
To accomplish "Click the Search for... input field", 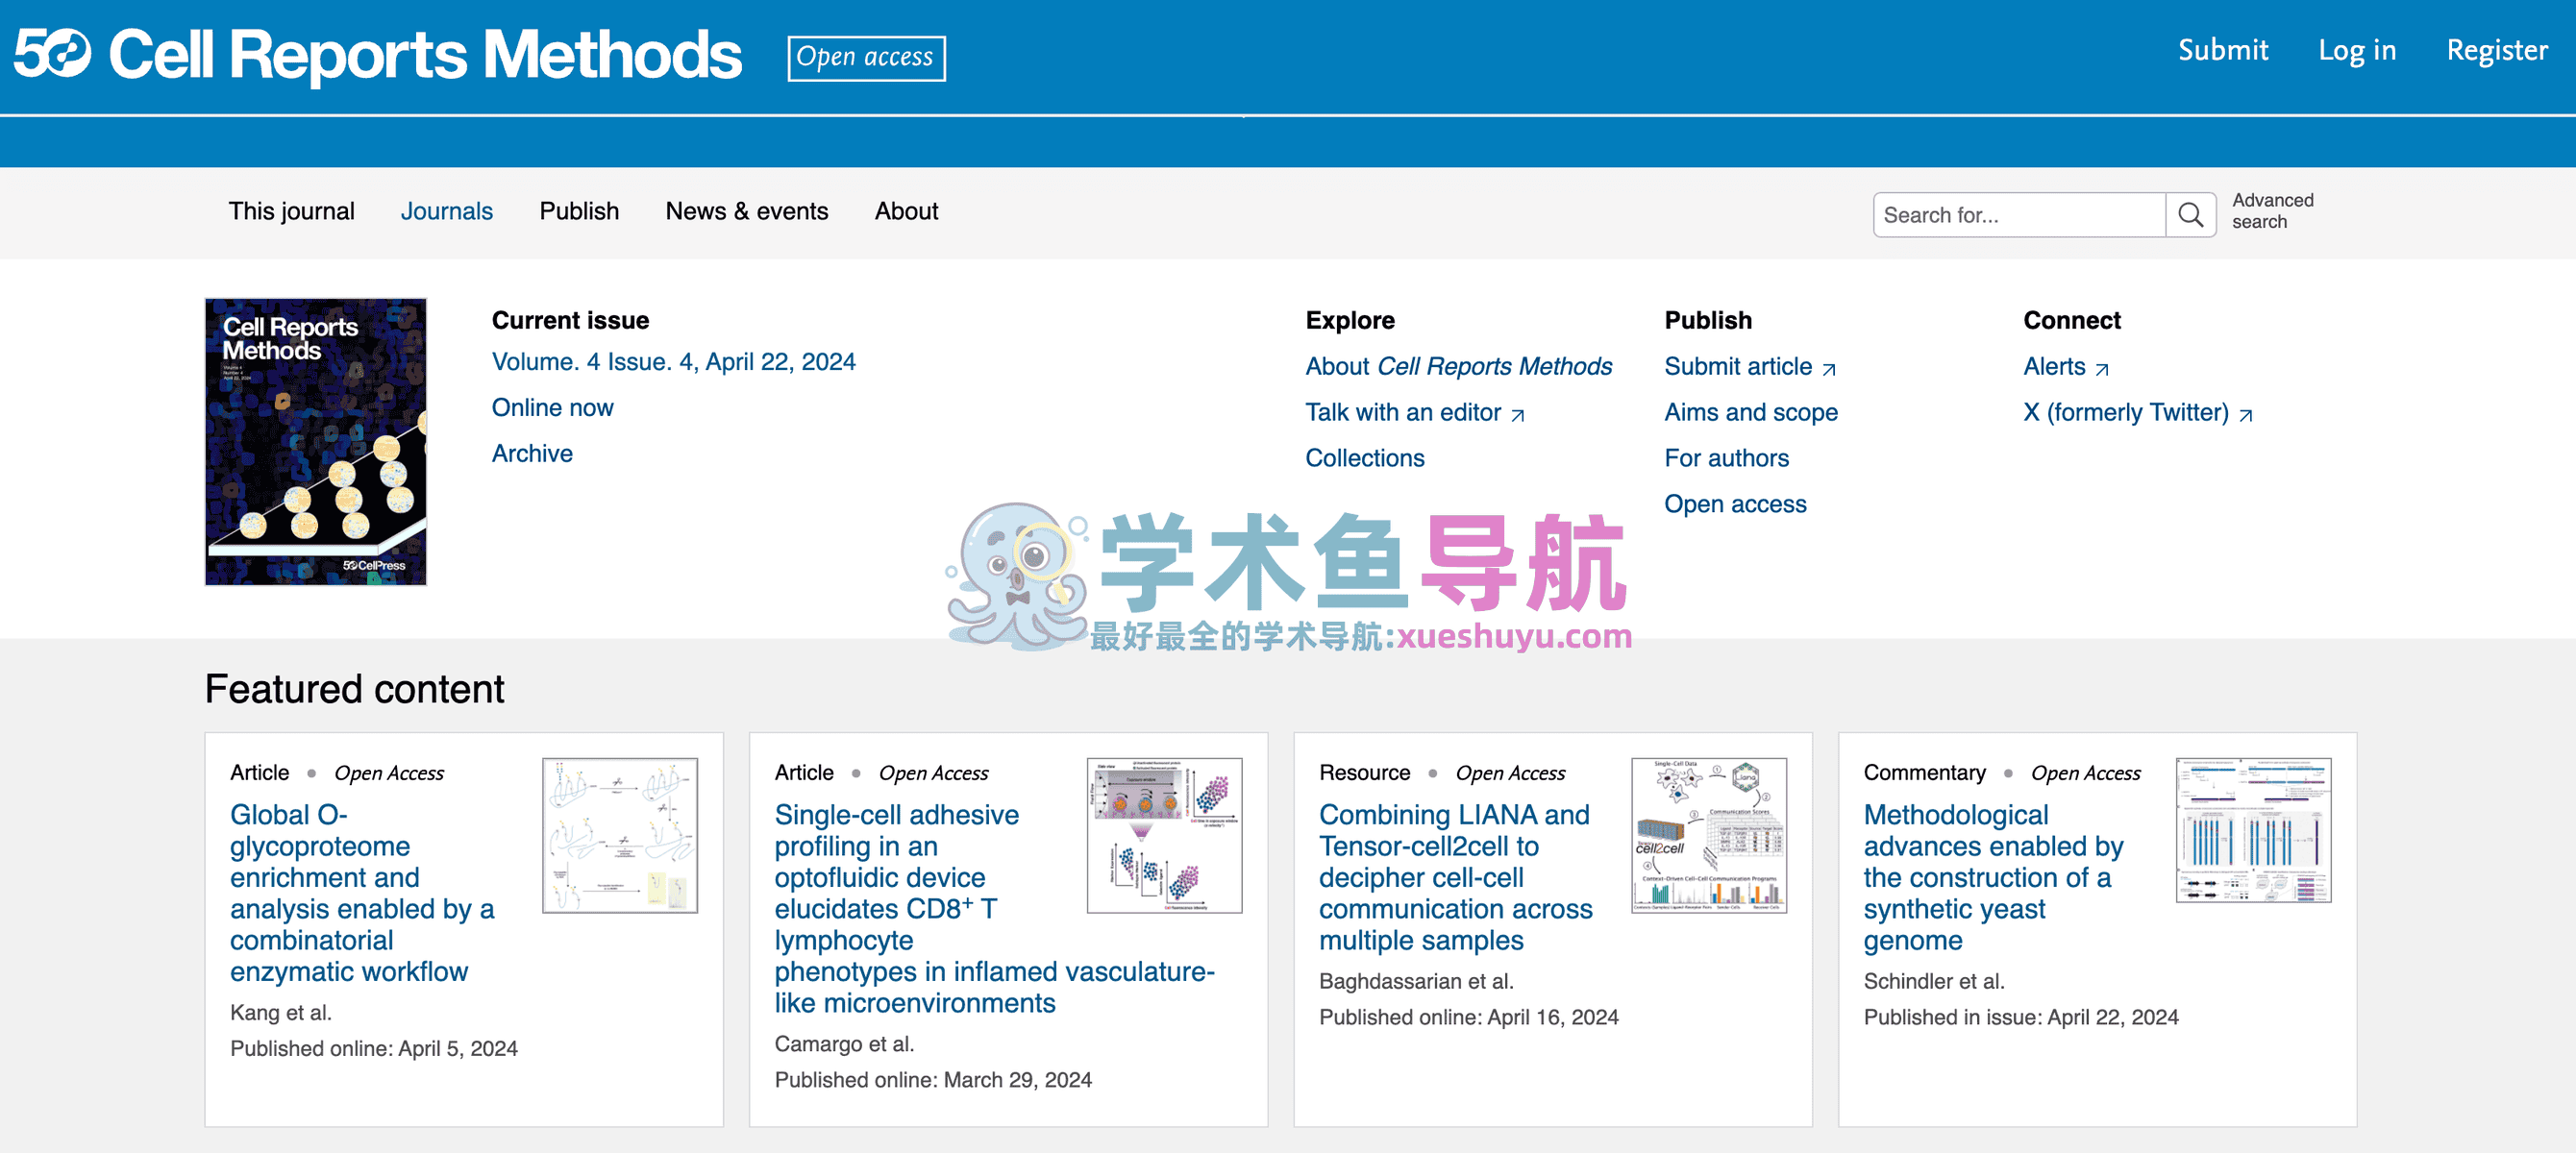I will coord(2018,215).
